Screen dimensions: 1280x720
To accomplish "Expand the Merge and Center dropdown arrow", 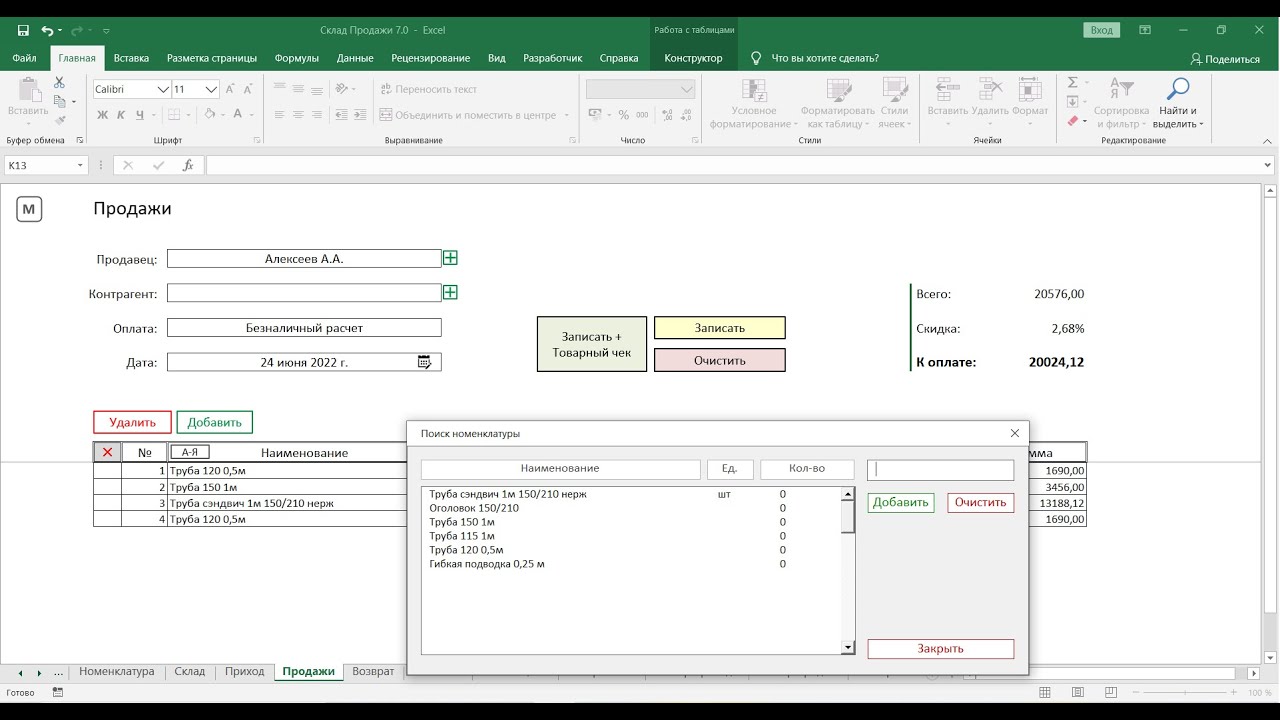I will (x=567, y=115).
